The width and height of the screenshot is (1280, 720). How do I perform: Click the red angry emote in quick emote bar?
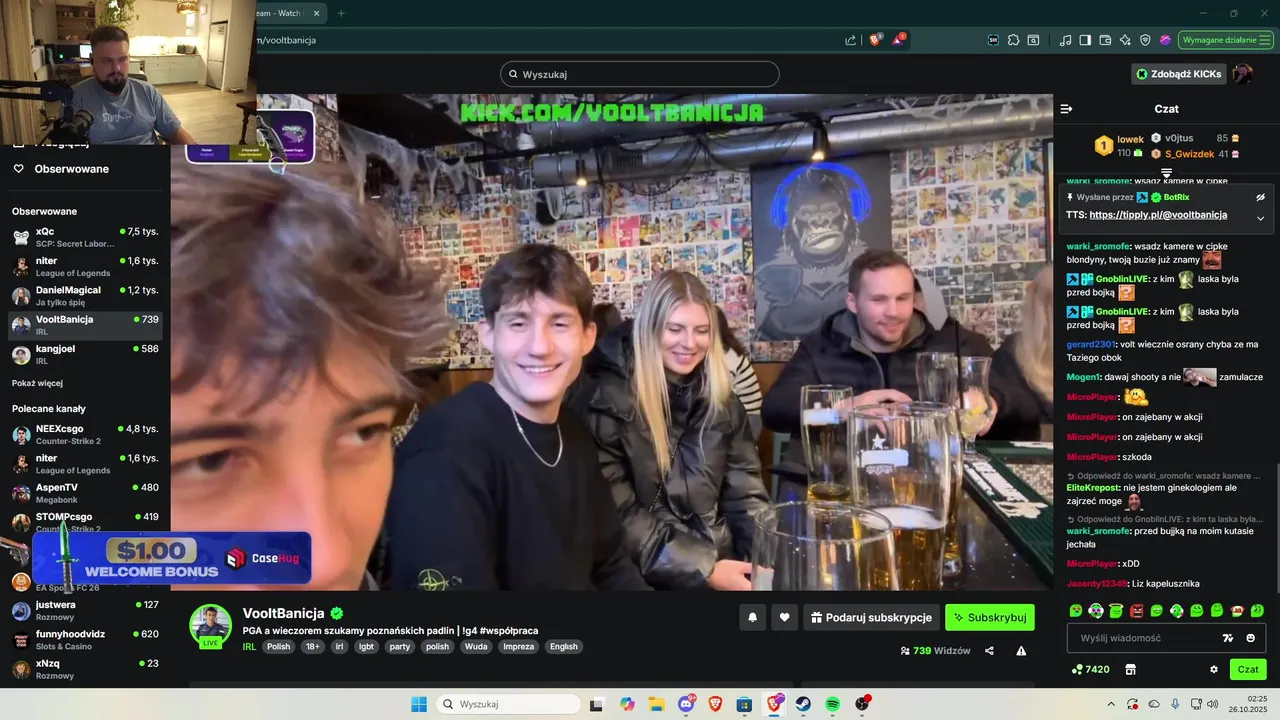(x=1136, y=610)
